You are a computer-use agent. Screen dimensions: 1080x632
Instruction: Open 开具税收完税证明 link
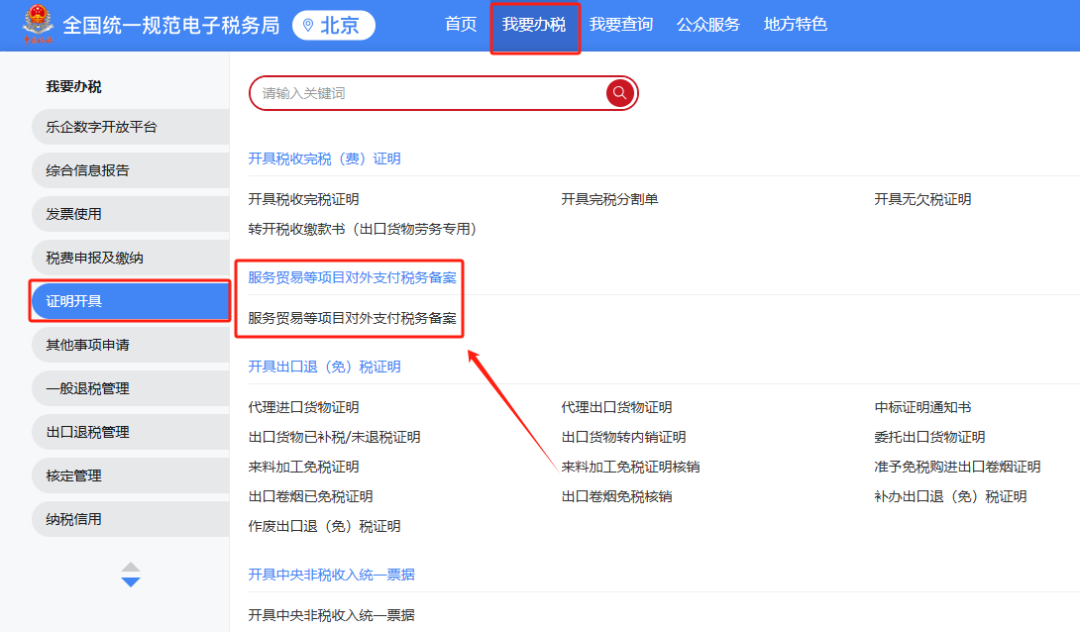coord(303,199)
